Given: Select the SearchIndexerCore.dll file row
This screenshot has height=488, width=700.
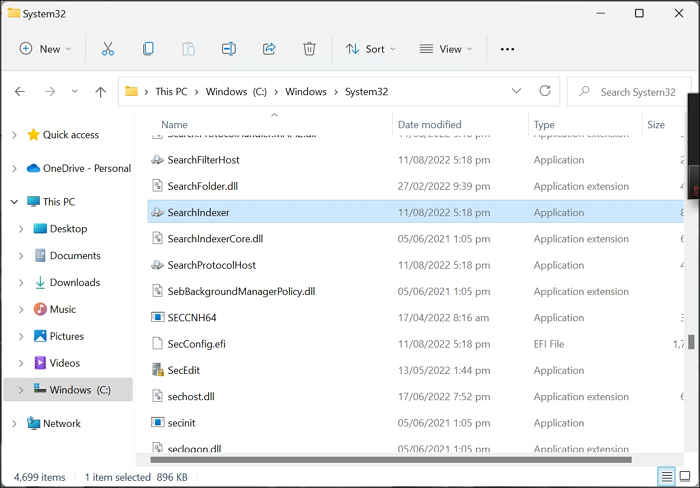Looking at the screenshot, I should click(x=416, y=239).
